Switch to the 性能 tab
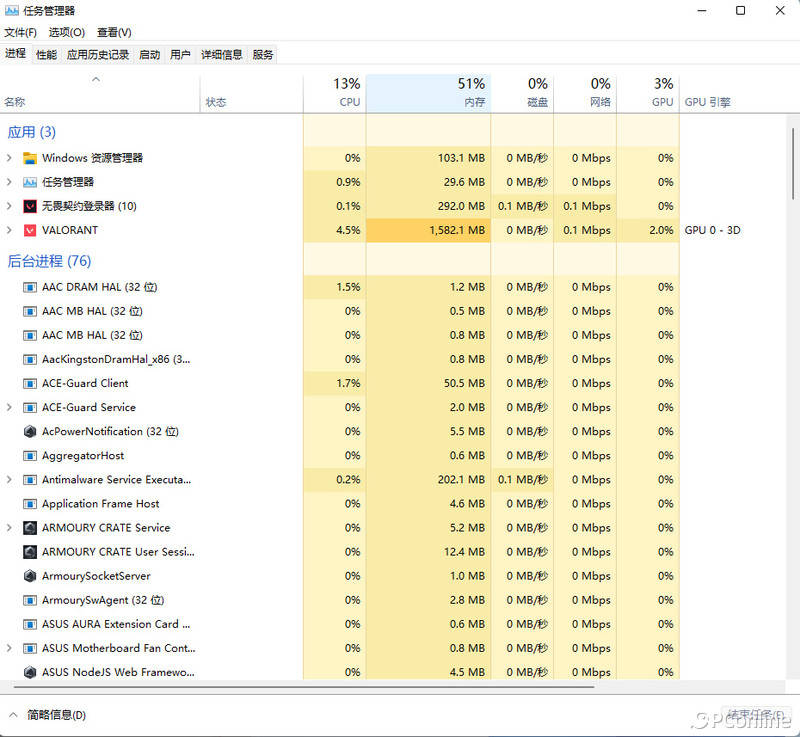Viewport: 800px width, 737px height. (x=46, y=55)
